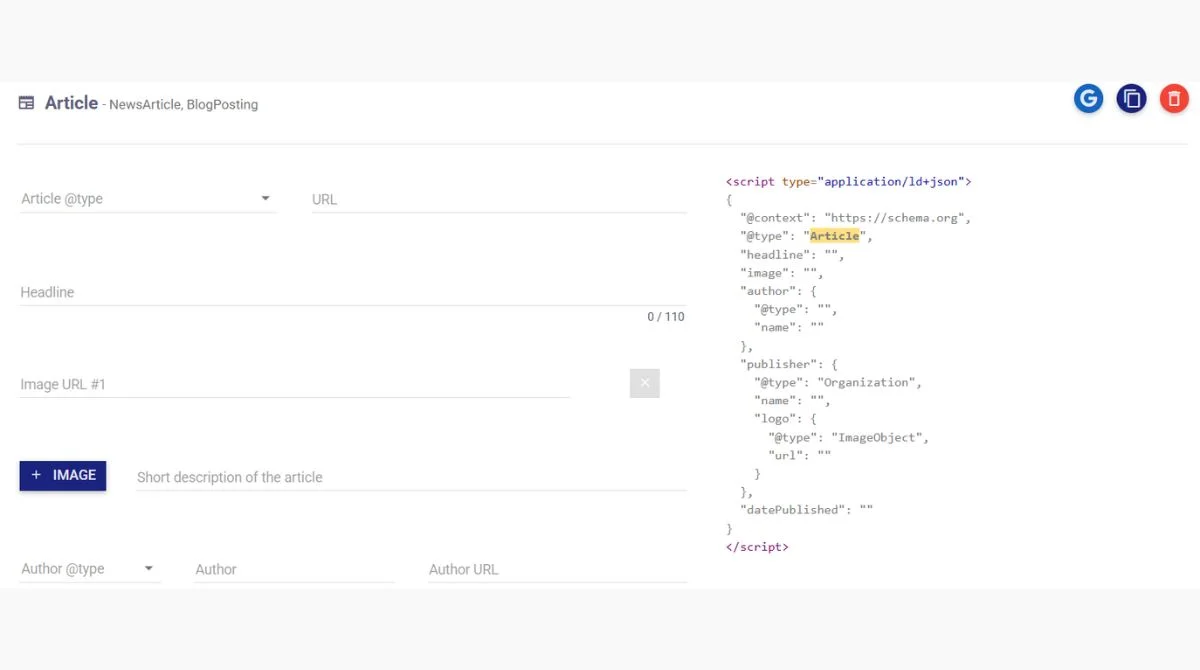Click the "image" line in JSON

click(x=782, y=272)
